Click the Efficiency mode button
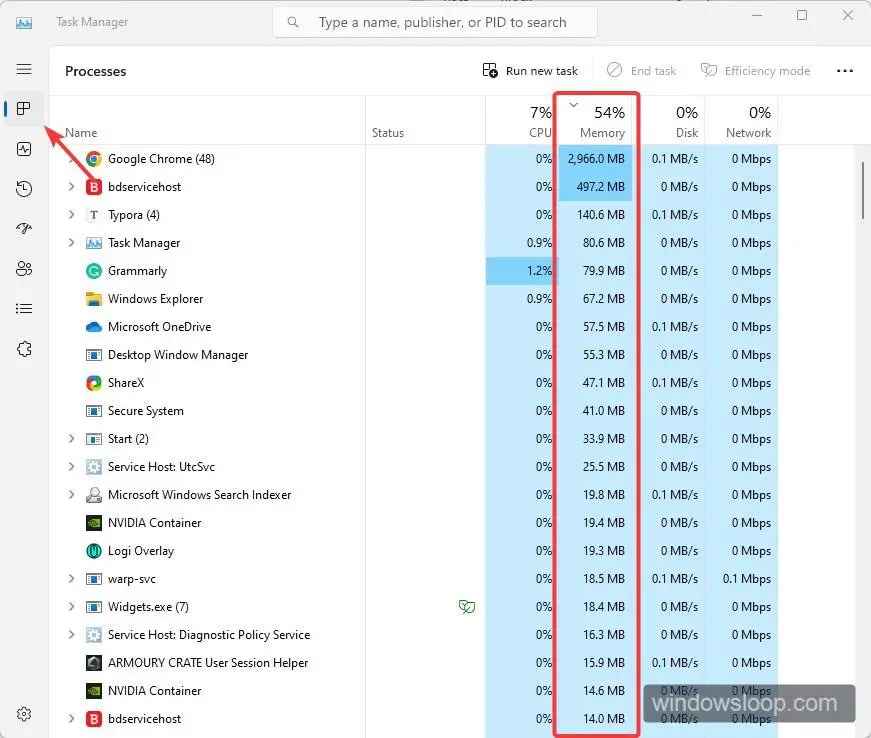 [755, 71]
